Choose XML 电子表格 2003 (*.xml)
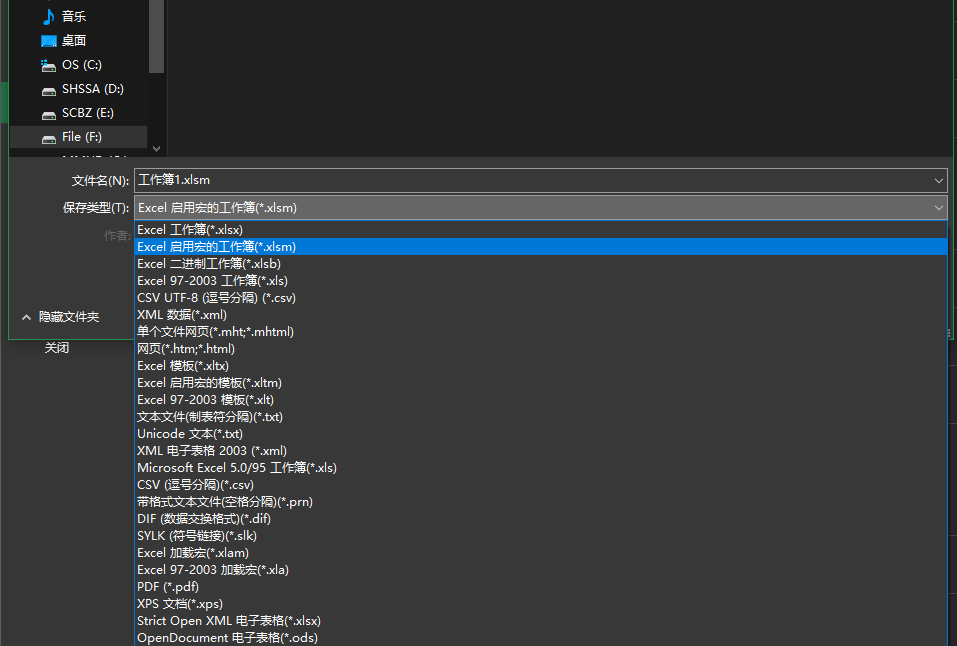Viewport: 957px width, 646px height. (541, 451)
